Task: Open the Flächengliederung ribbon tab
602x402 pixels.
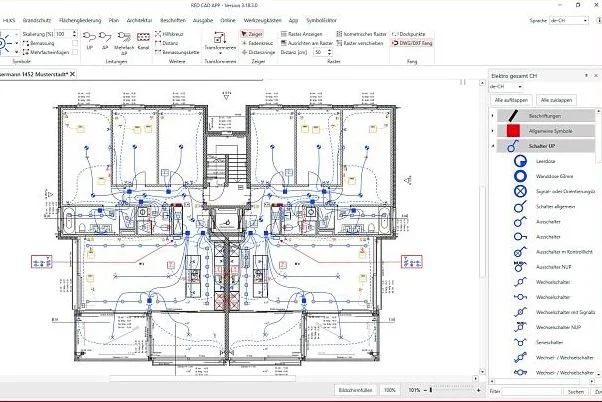Action: [x=80, y=20]
